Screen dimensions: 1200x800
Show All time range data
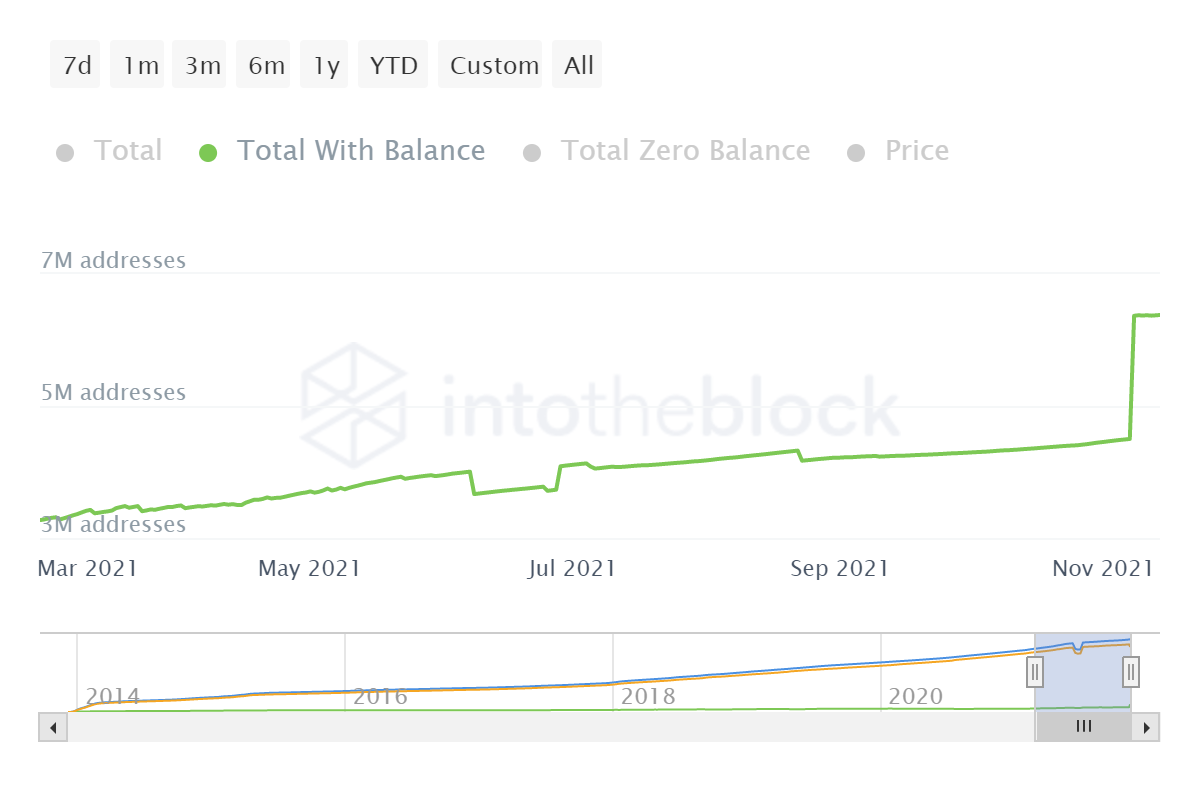pos(578,66)
